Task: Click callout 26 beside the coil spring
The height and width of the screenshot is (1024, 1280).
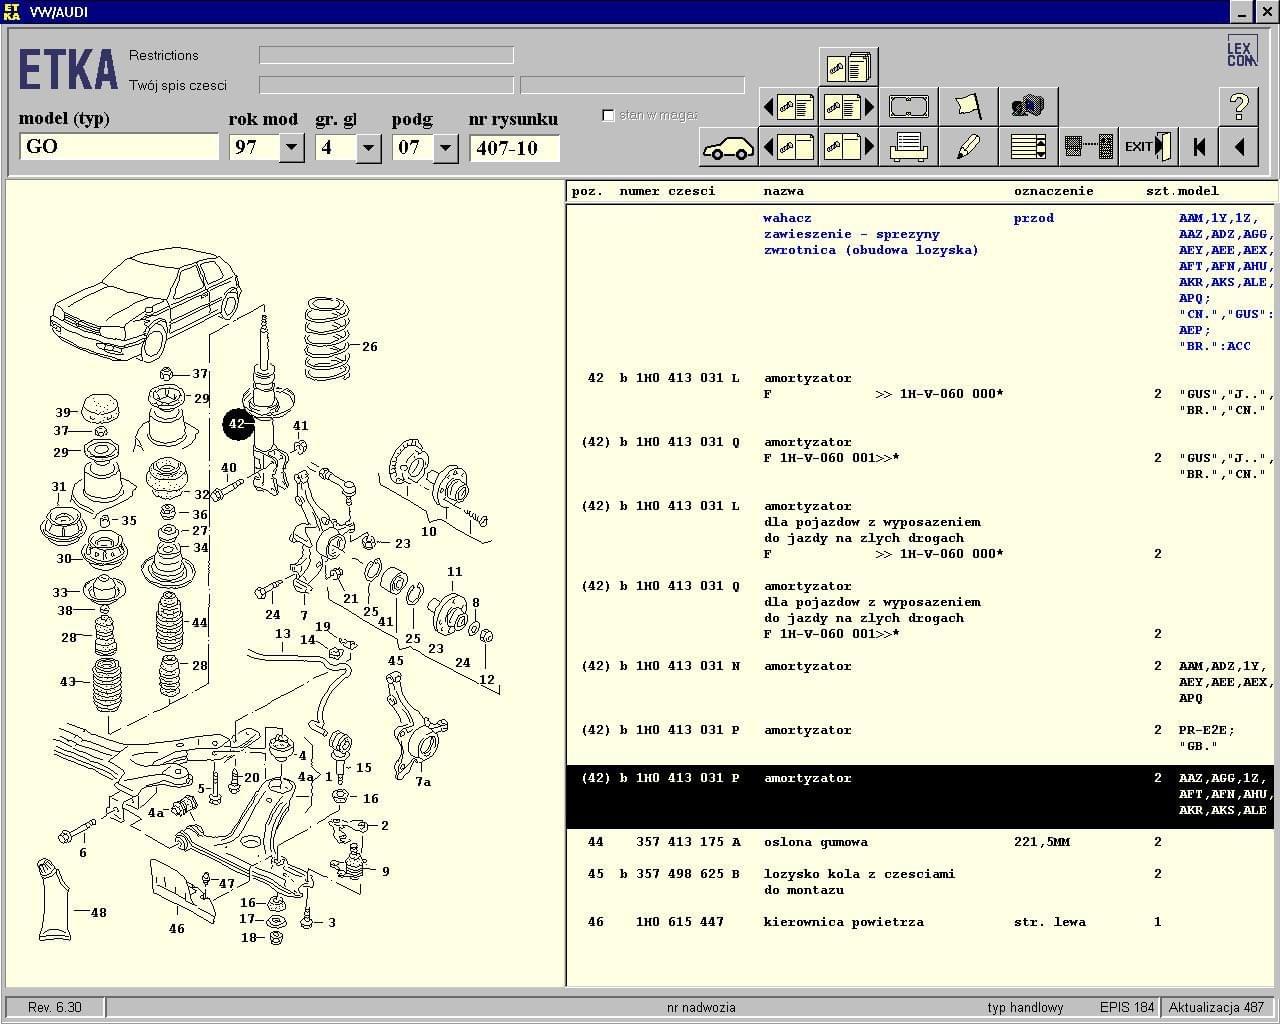Action: point(370,347)
